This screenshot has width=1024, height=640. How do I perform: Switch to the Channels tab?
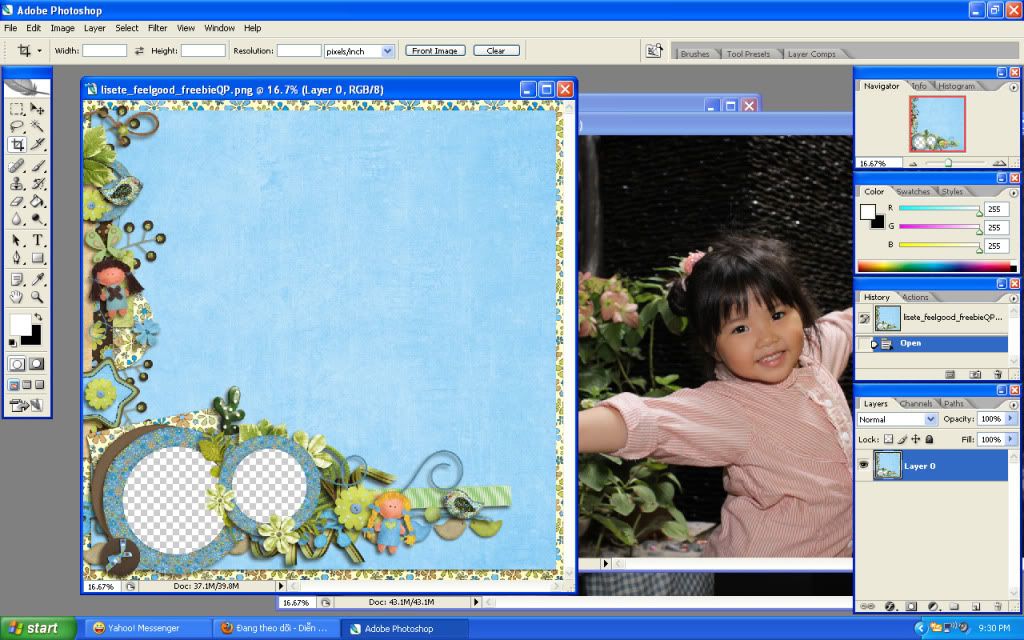[915, 404]
